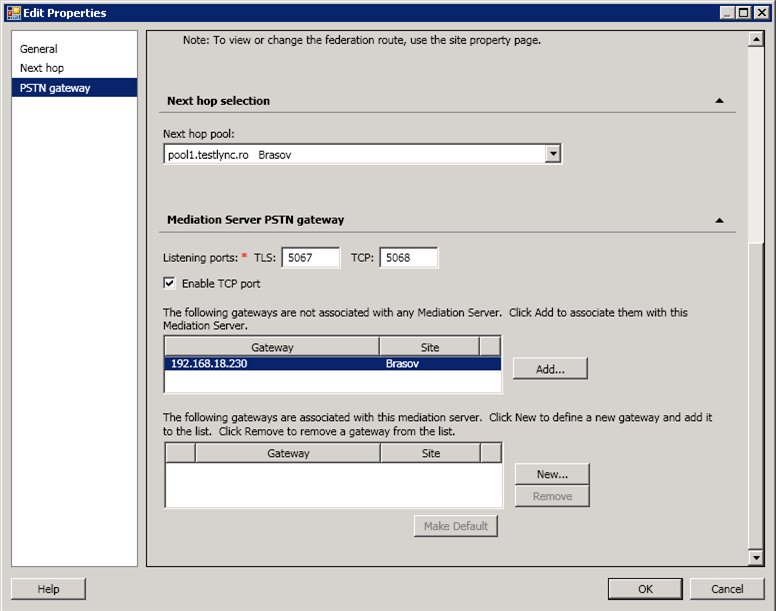Open the Next hop pool dropdown
The image size is (776, 611).
pos(553,154)
